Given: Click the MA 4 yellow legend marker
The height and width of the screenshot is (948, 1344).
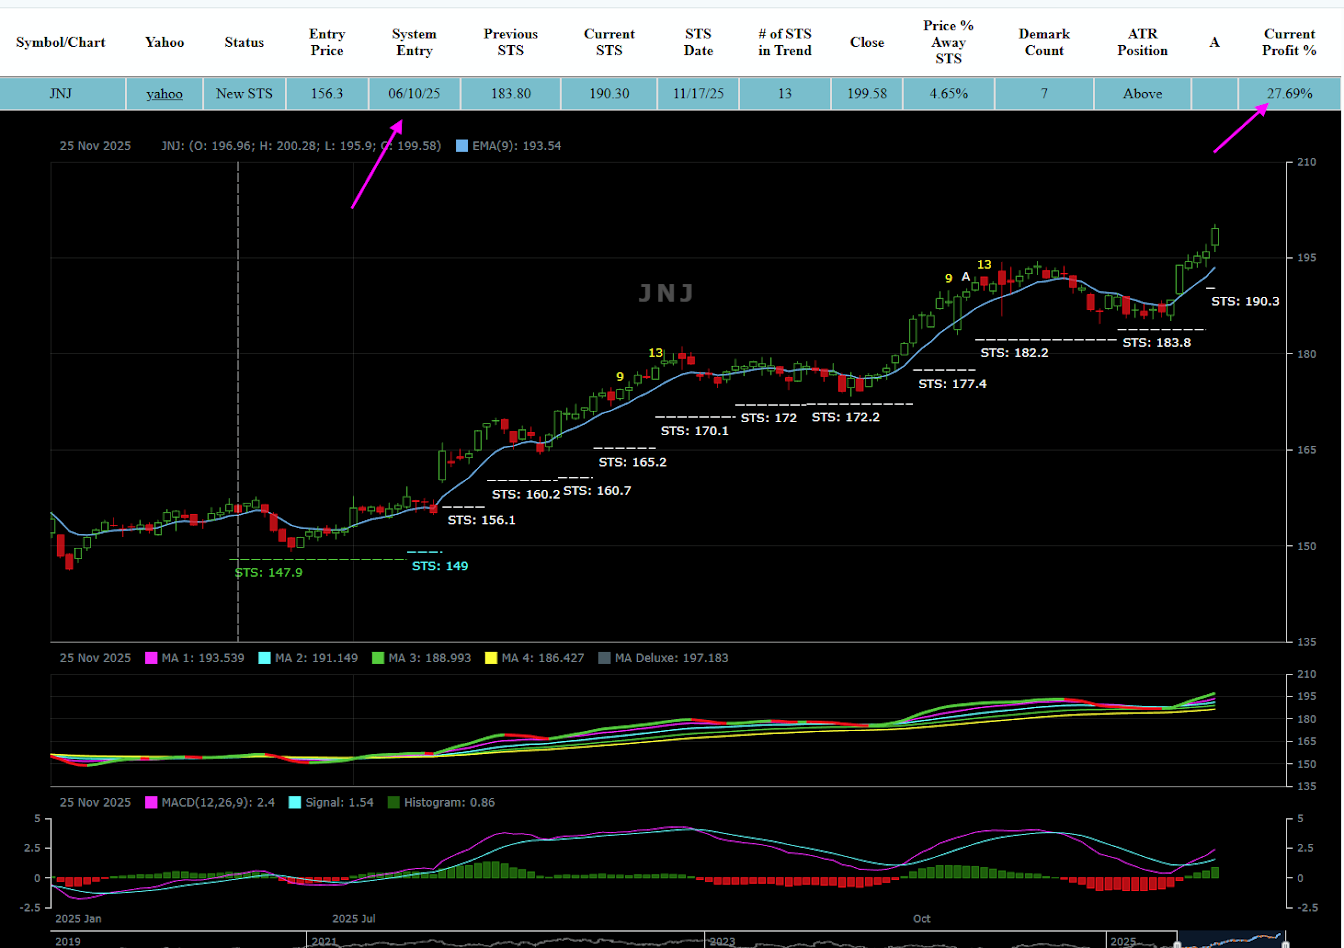Looking at the screenshot, I should tap(490, 658).
